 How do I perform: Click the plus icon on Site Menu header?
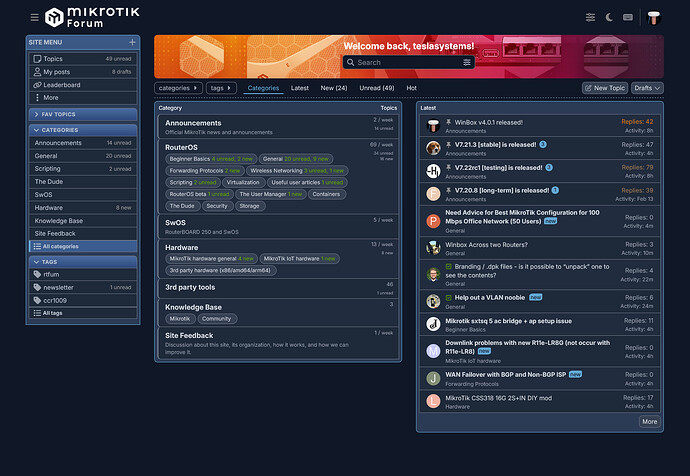[x=132, y=42]
